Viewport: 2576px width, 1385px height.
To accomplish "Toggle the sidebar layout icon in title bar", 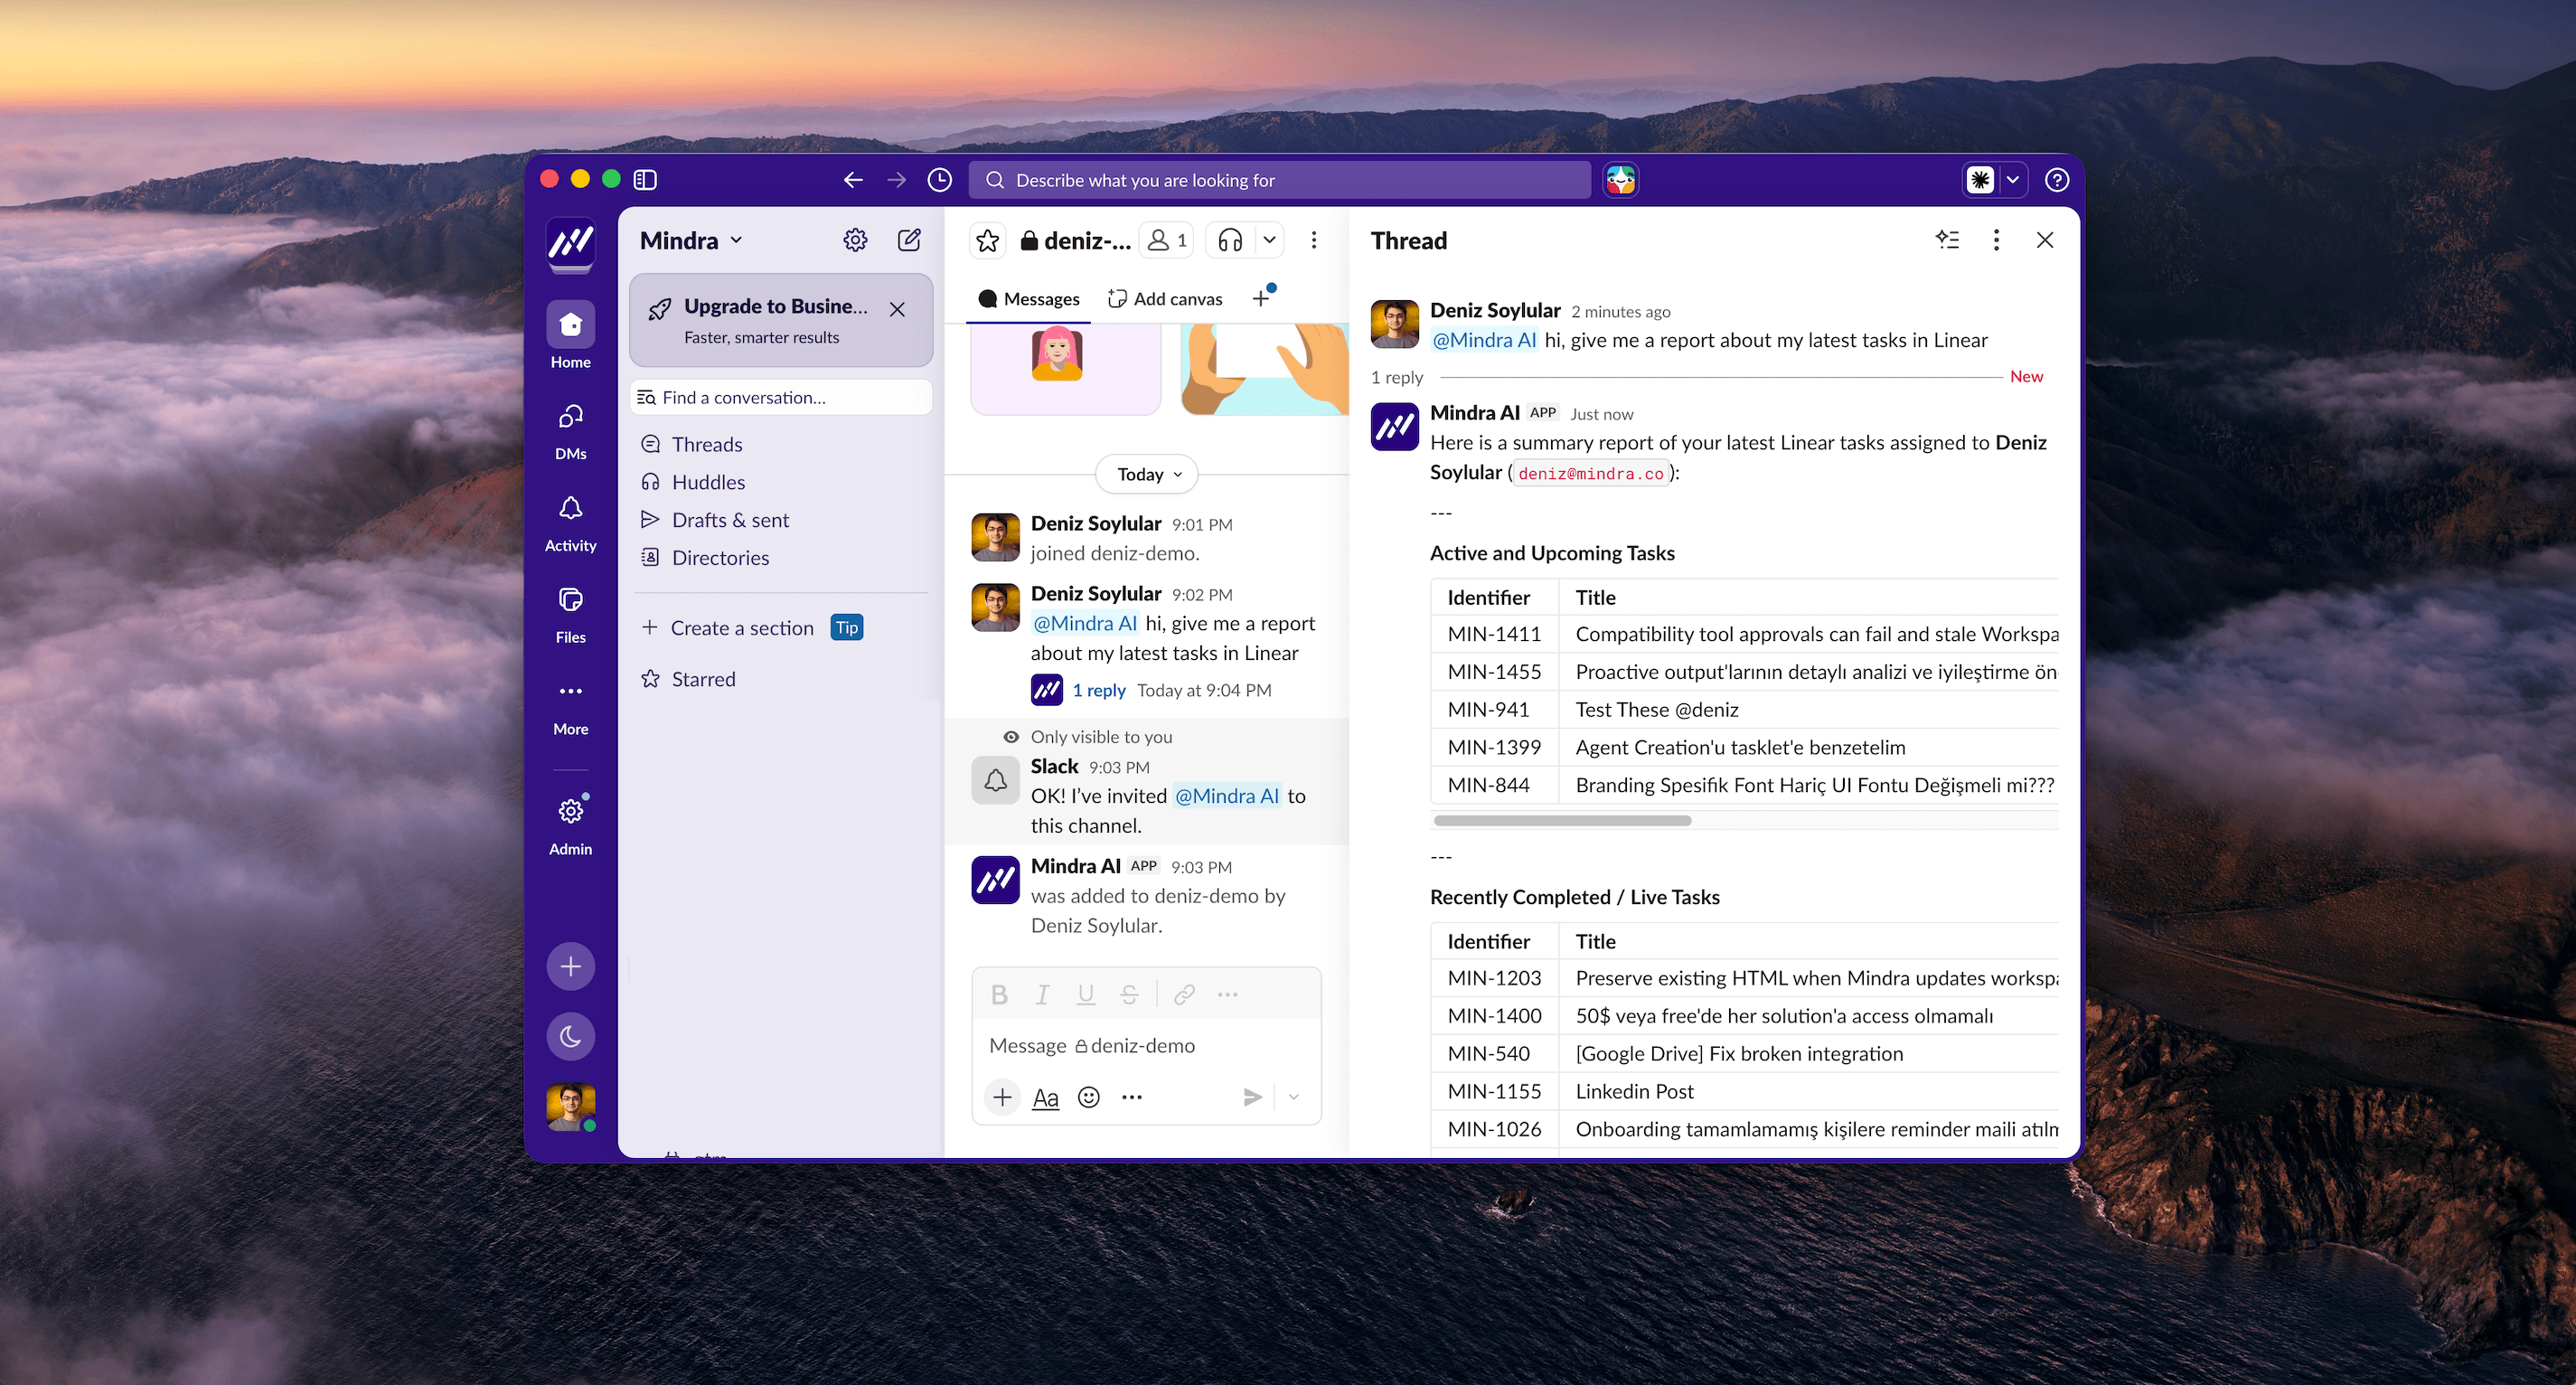I will coord(645,180).
